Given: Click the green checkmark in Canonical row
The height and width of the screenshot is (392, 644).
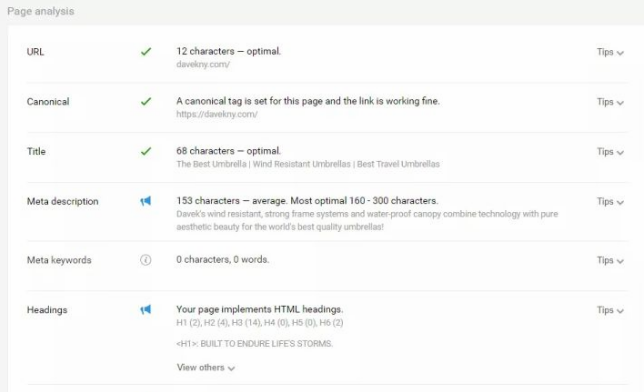Looking at the screenshot, I should [x=146, y=101].
